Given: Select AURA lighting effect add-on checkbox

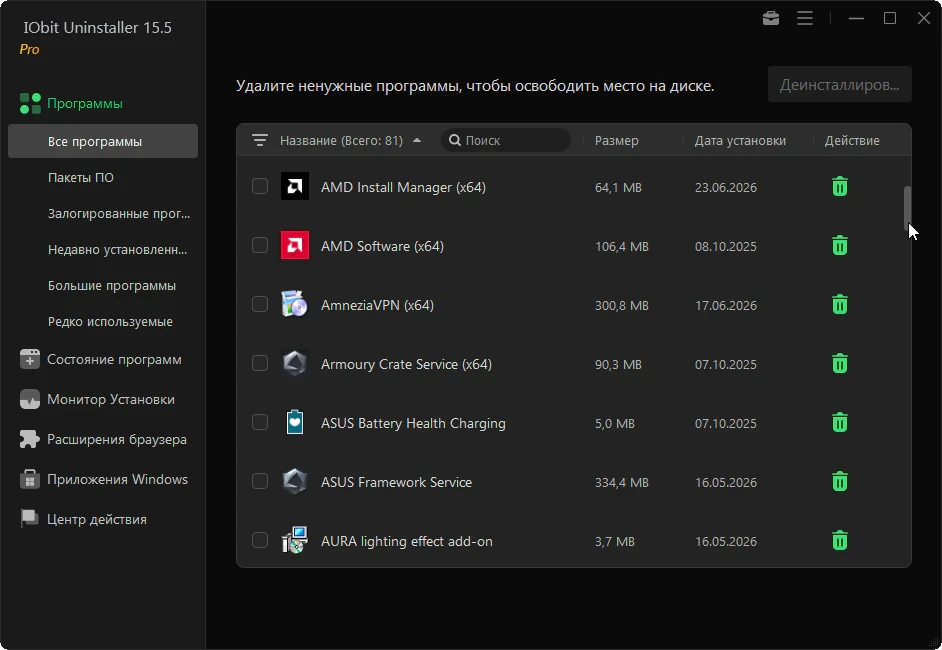Looking at the screenshot, I should coord(260,540).
